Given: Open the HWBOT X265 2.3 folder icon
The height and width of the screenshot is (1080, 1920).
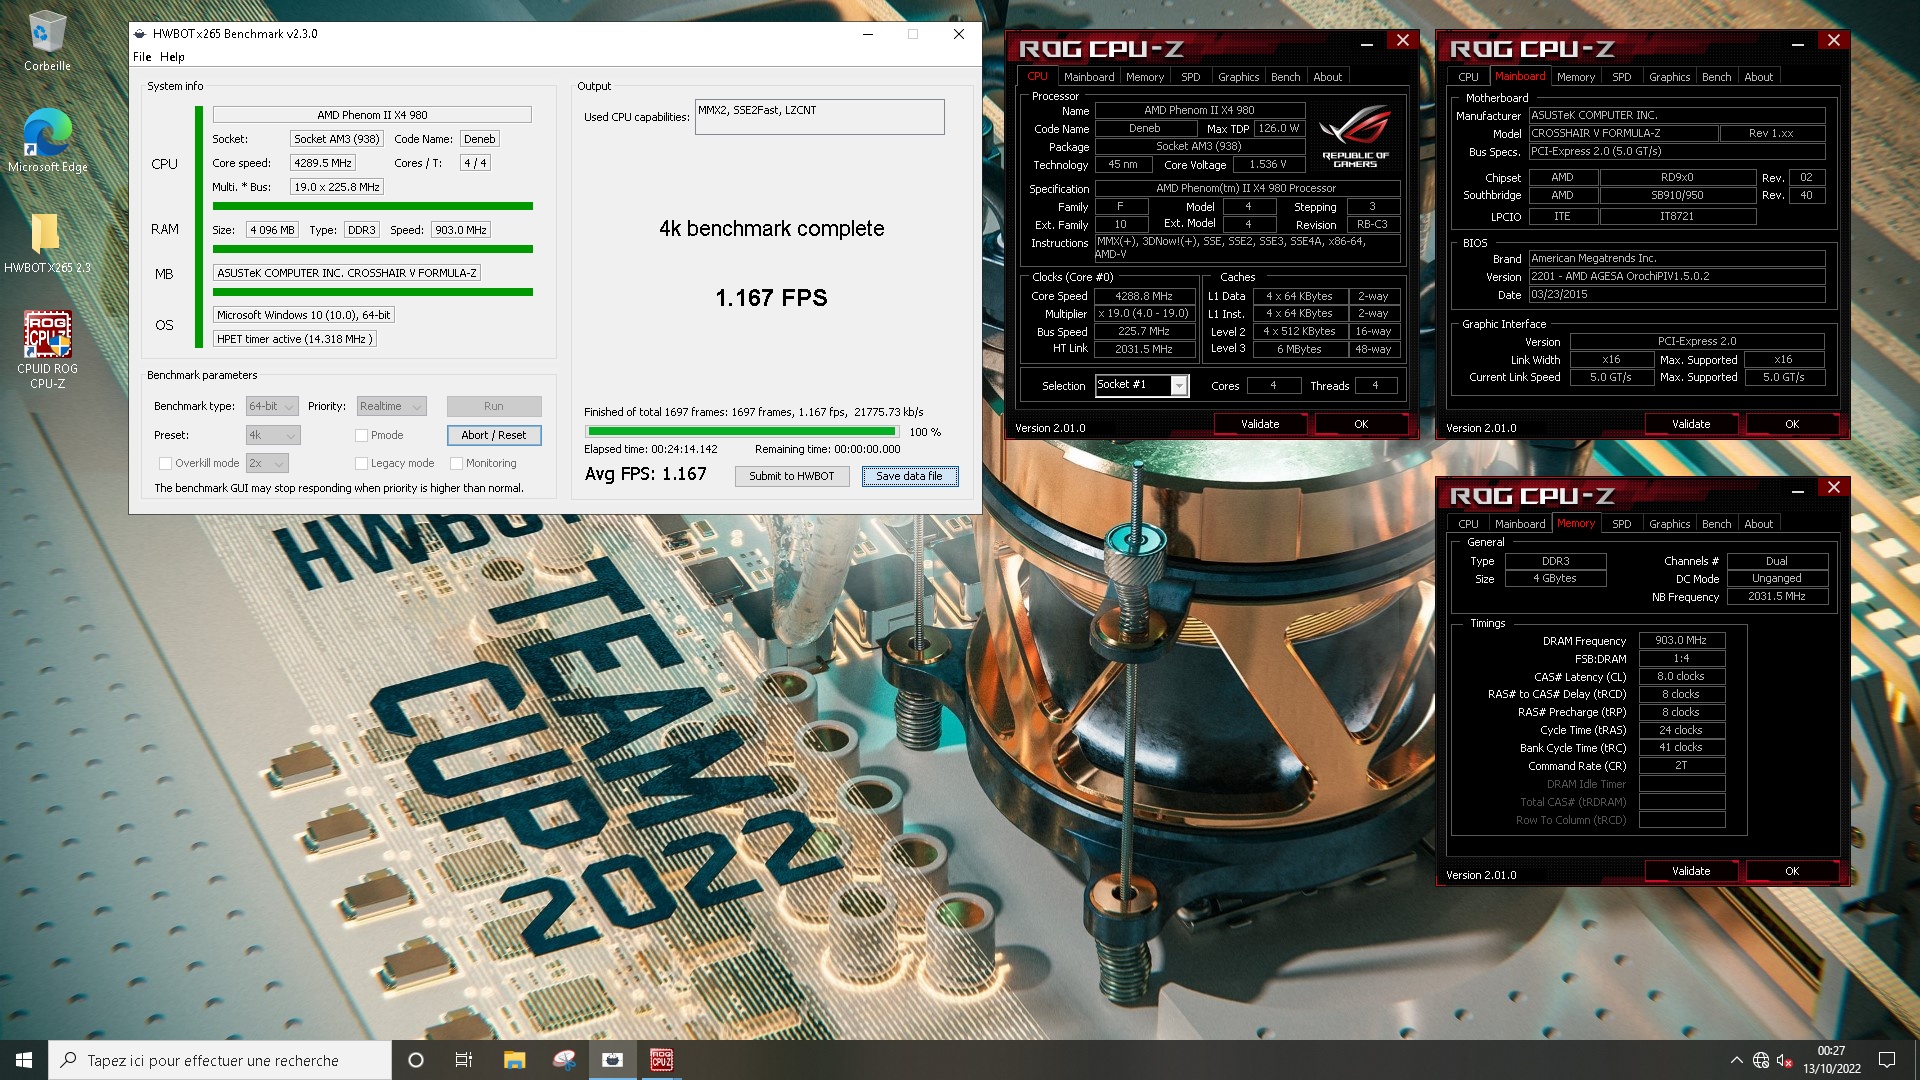Looking at the screenshot, I should 47,243.
